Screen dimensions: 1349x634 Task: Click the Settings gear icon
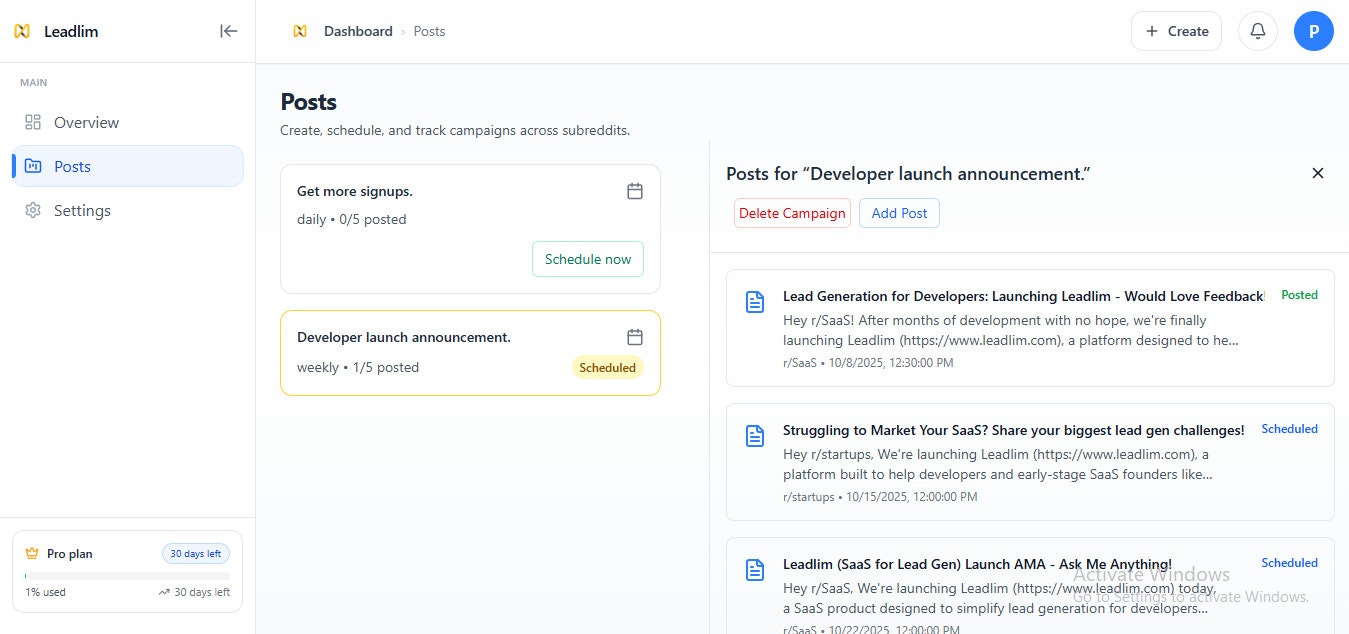click(x=33, y=210)
